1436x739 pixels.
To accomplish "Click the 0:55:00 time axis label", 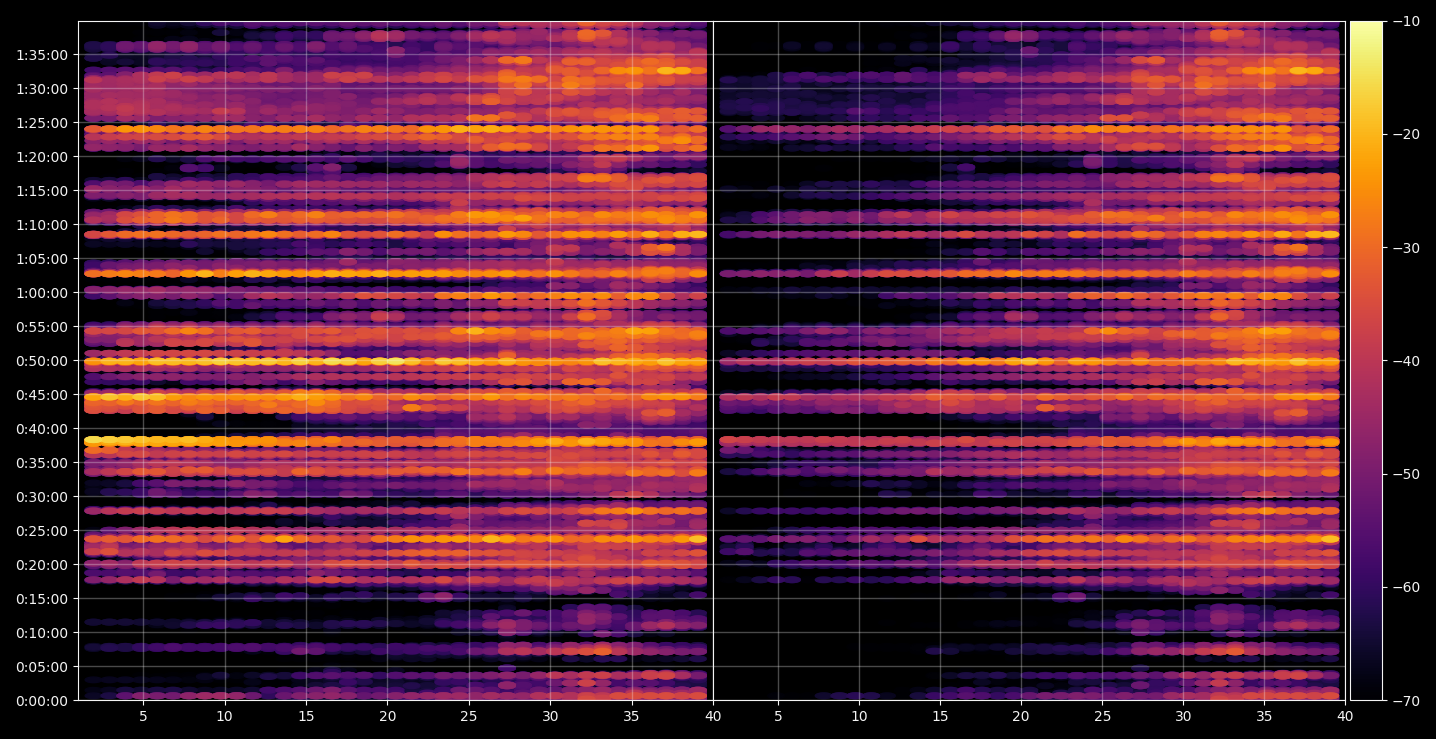I will [43, 327].
